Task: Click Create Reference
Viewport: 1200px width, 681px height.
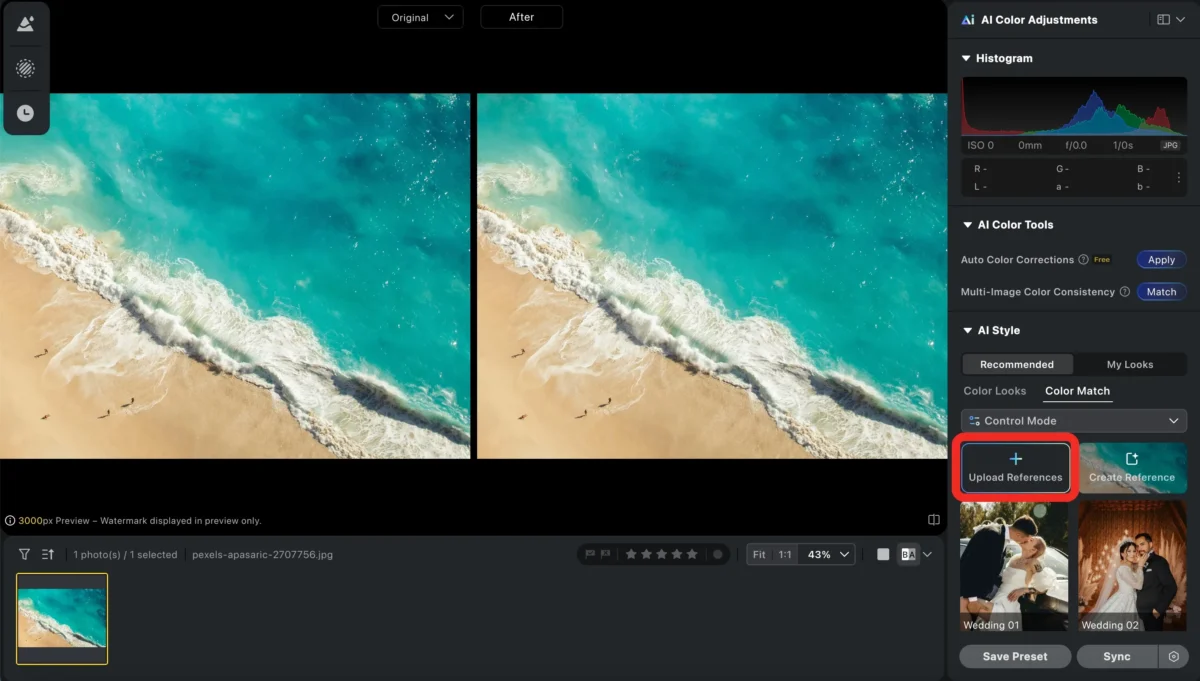Action: coord(1132,468)
